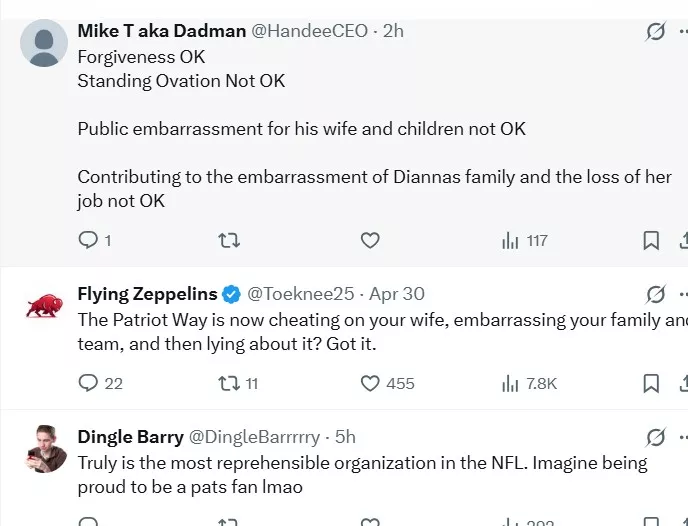
Task: Open more options on Mike T's tweet
Action: click(683, 31)
